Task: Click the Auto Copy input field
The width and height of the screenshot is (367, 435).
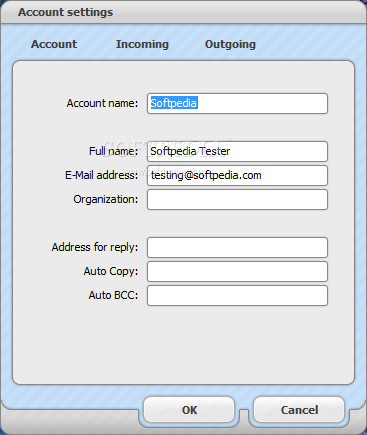Action: pos(237,271)
